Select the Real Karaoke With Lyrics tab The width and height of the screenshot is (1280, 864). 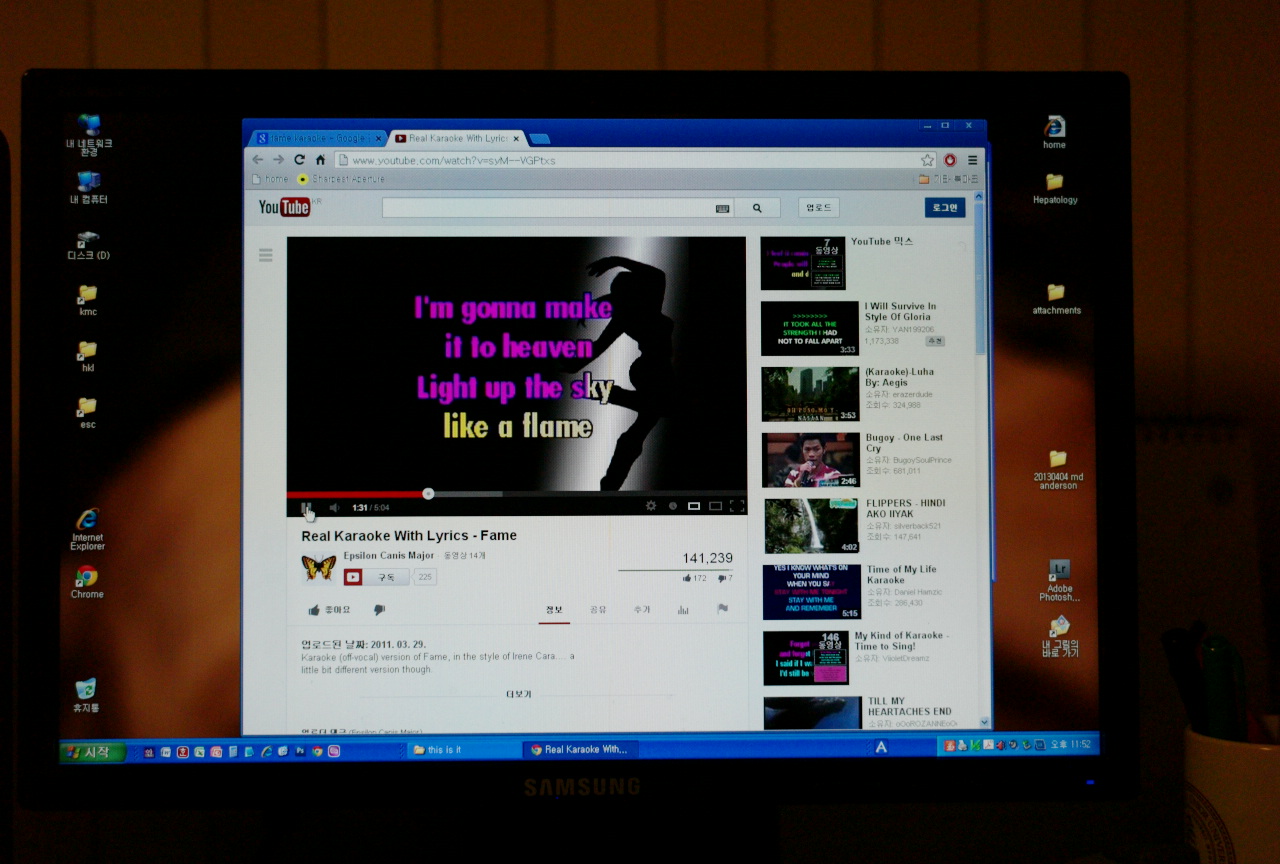(458, 138)
